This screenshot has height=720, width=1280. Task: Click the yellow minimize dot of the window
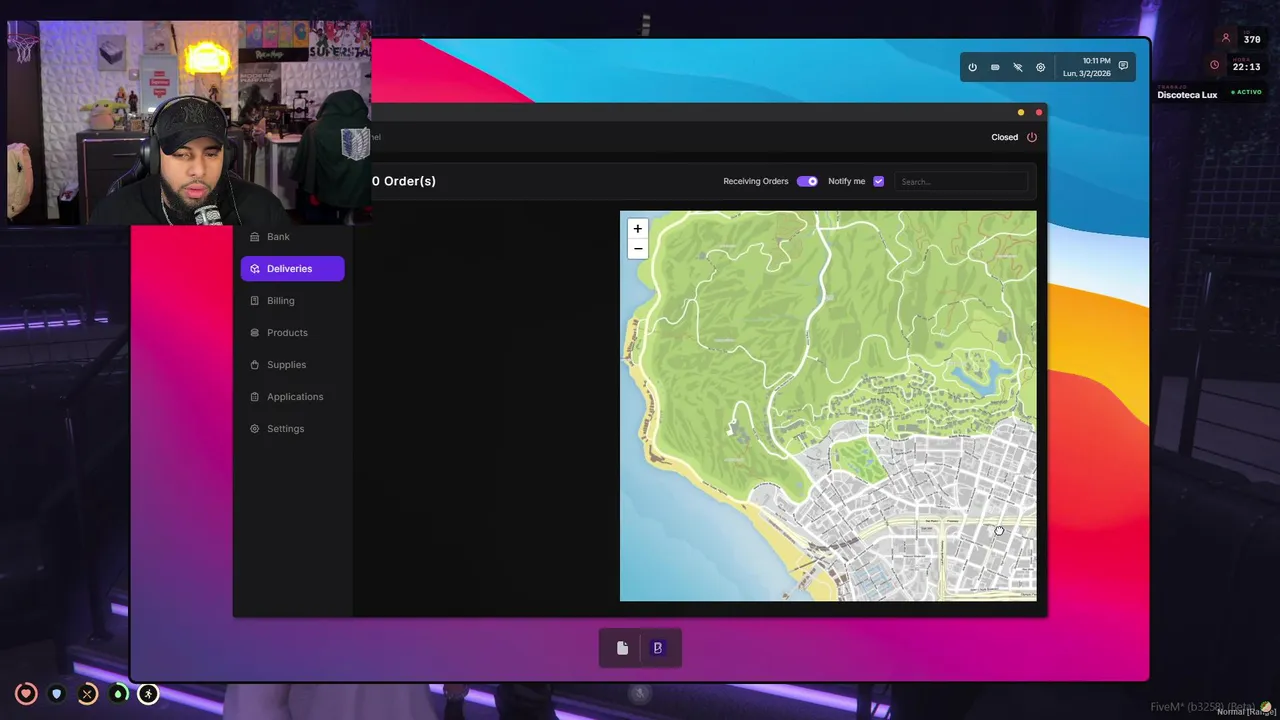1020,112
